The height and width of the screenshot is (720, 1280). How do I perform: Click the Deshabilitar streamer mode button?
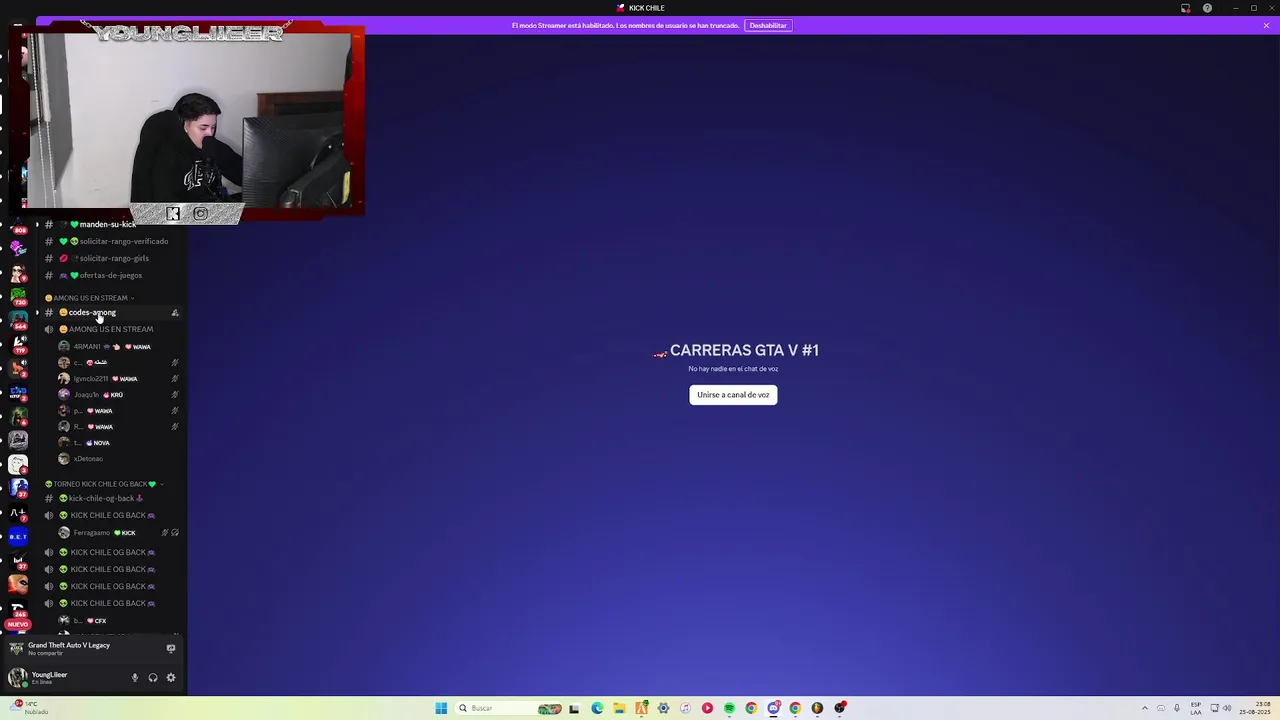[x=768, y=25]
